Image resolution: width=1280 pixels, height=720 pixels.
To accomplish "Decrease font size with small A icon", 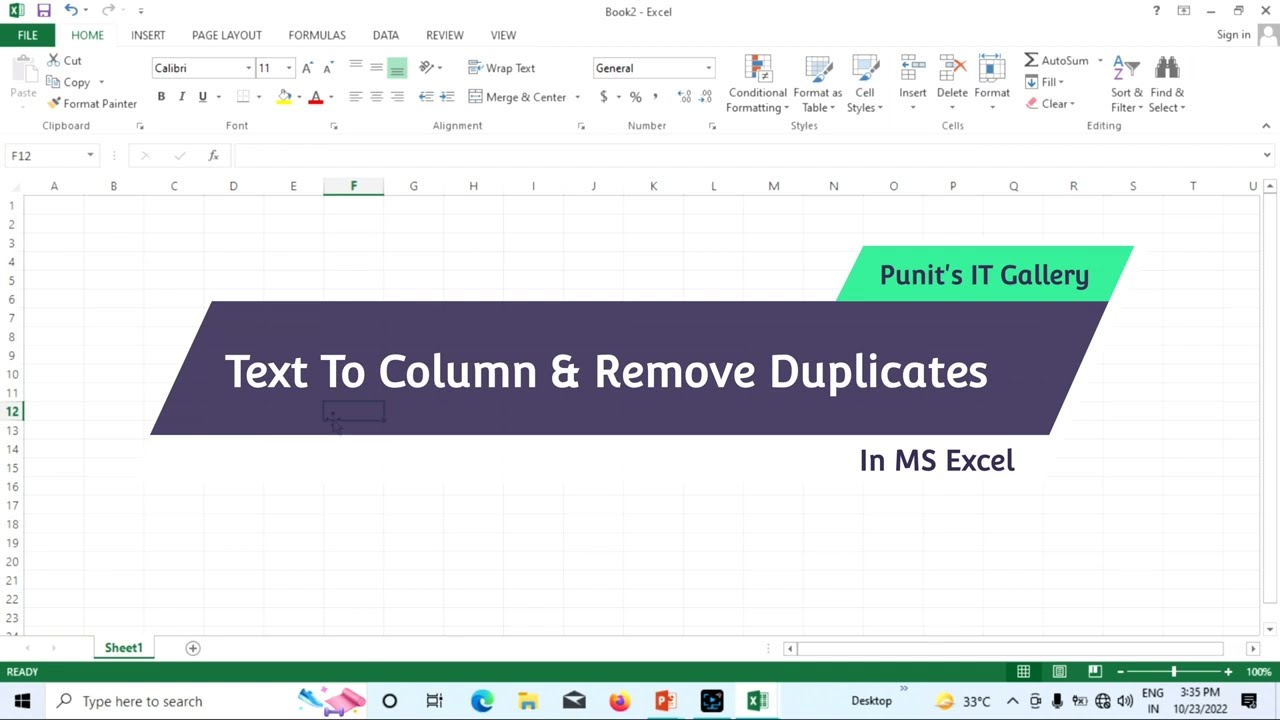I will point(328,68).
